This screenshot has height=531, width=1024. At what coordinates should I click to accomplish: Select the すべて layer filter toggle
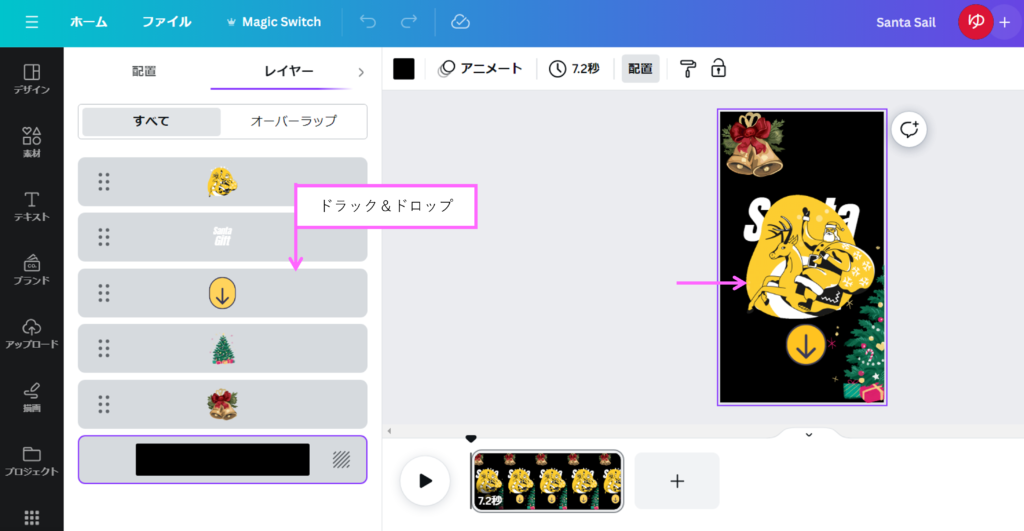151,122
